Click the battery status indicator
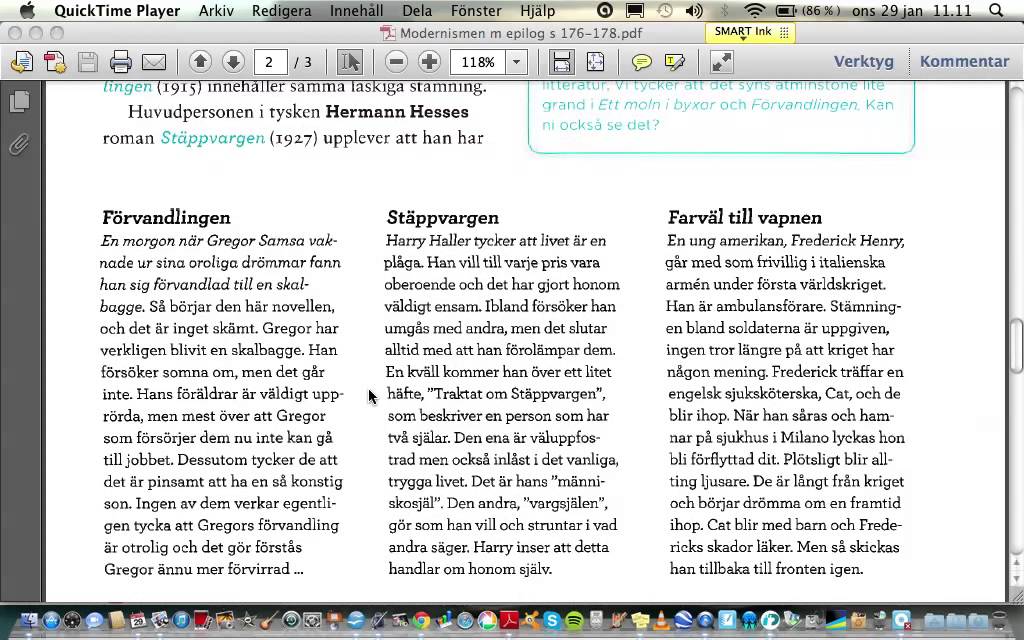1024x640 pixels. coord(807,10)
